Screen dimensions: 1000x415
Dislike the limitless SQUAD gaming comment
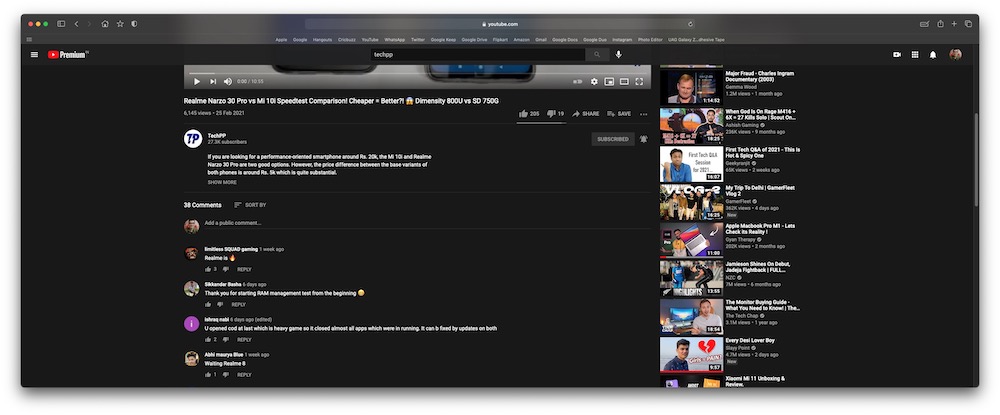click(x=225, y=270)
